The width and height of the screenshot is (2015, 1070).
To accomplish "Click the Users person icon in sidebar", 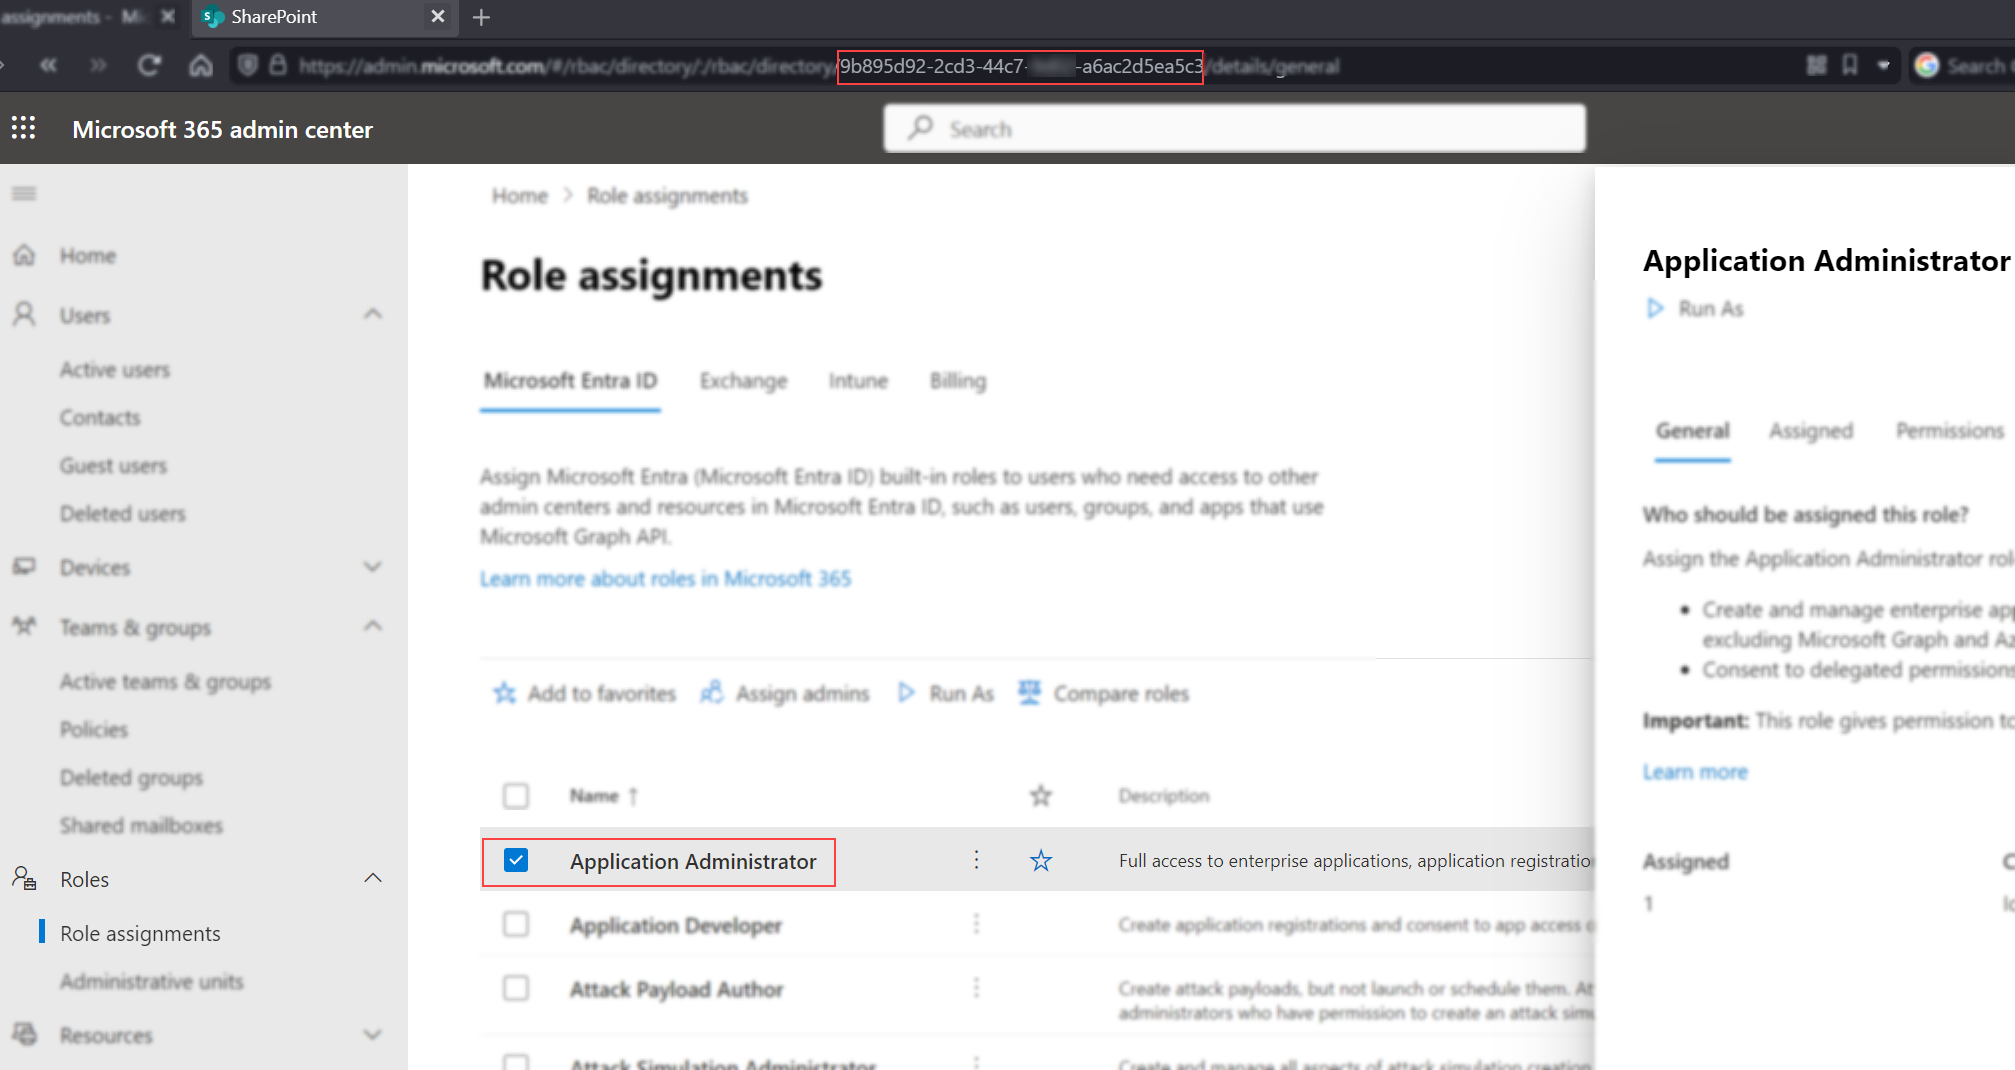I will (x=24, y=315).
